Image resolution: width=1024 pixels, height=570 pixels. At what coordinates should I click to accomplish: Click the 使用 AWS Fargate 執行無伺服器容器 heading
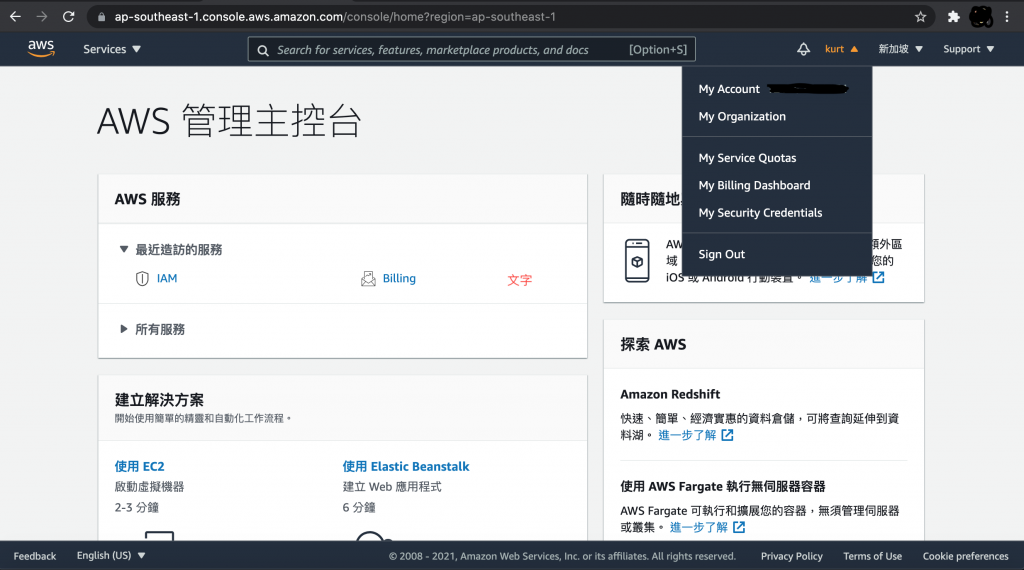pyautogui.click(x=723, y=486)
